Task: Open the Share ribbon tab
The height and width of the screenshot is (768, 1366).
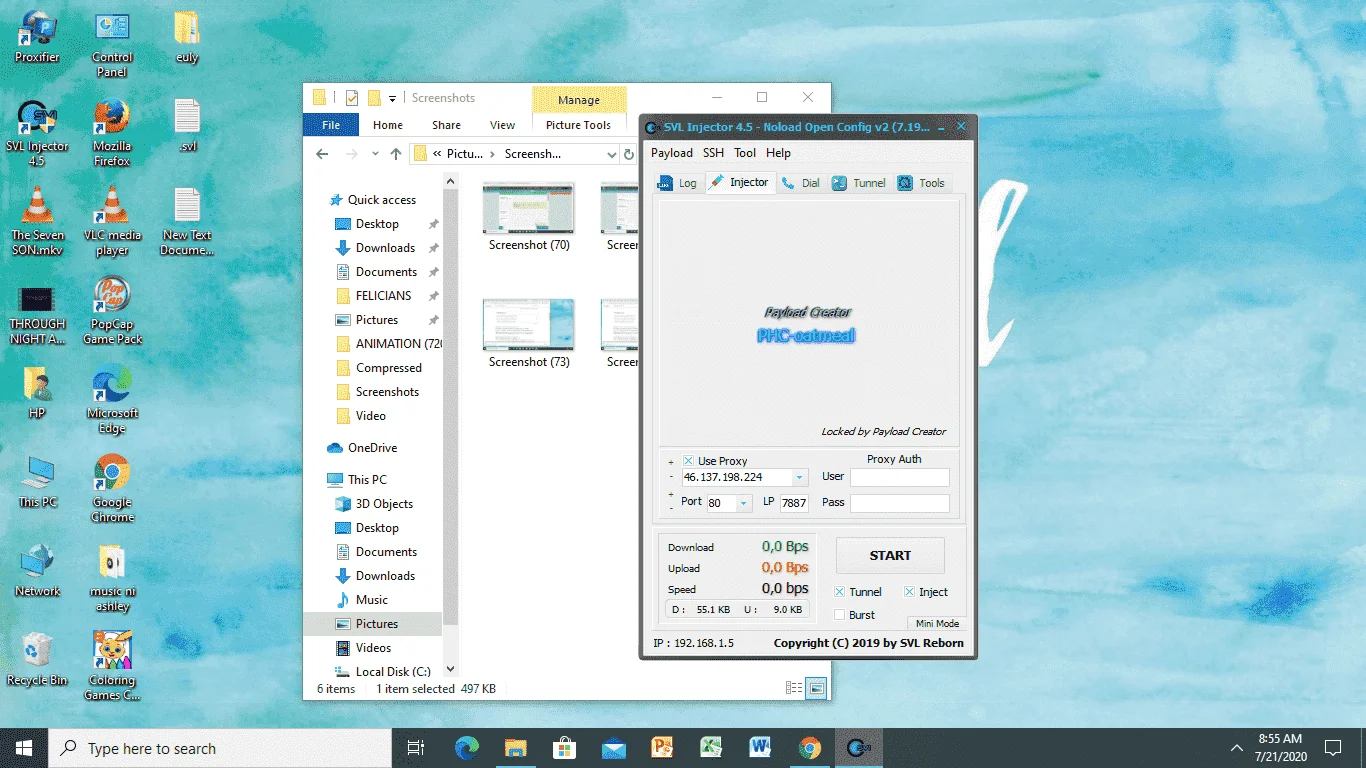Action: point(447,125)
